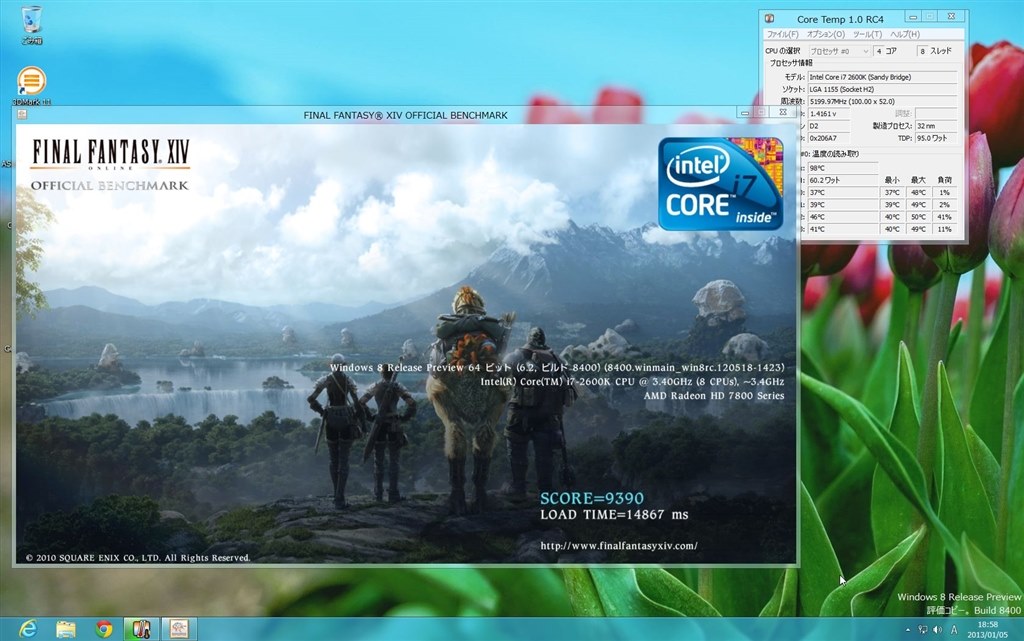The height and width of the screenshot is (641, 1024).
Task: Select the model field 'Intel Core i7 2600K'
Action: click(x=882, y=77)
